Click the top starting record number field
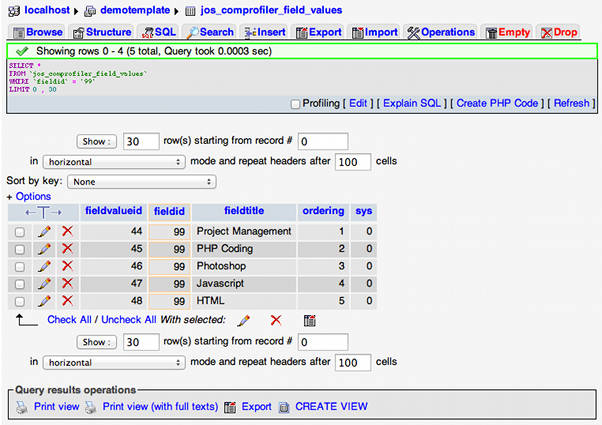This screenshot has width=602, height=425. pos(322,141)
